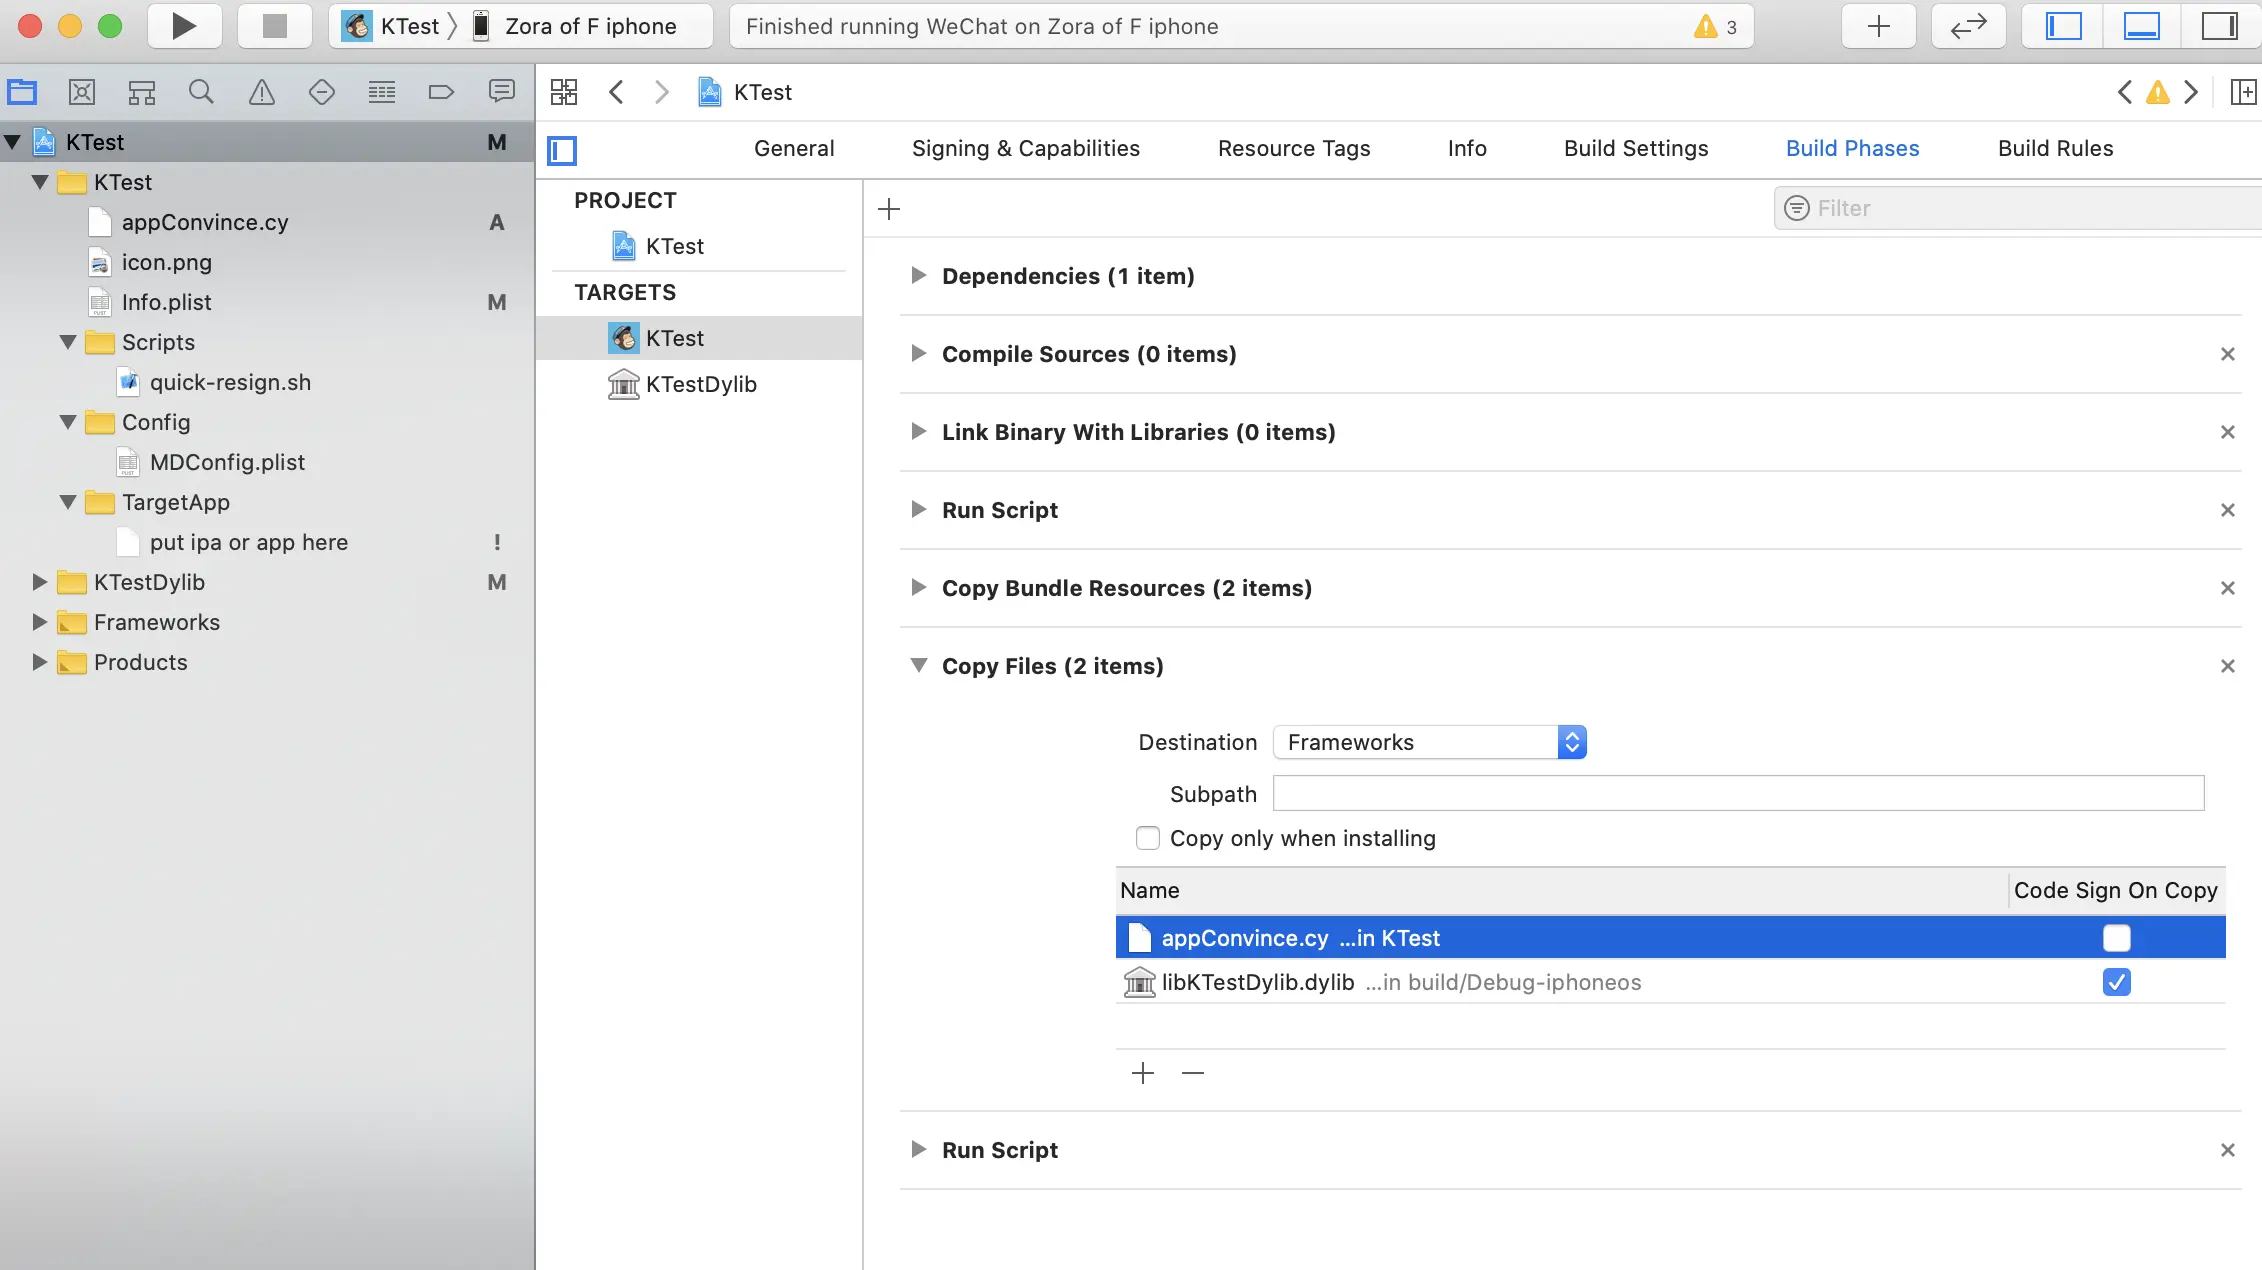The width and height of the screenshot is (2262, 1270).
Task: Enable Code Sign On Copy for appConvince.cy
Action: (2116, 938)
